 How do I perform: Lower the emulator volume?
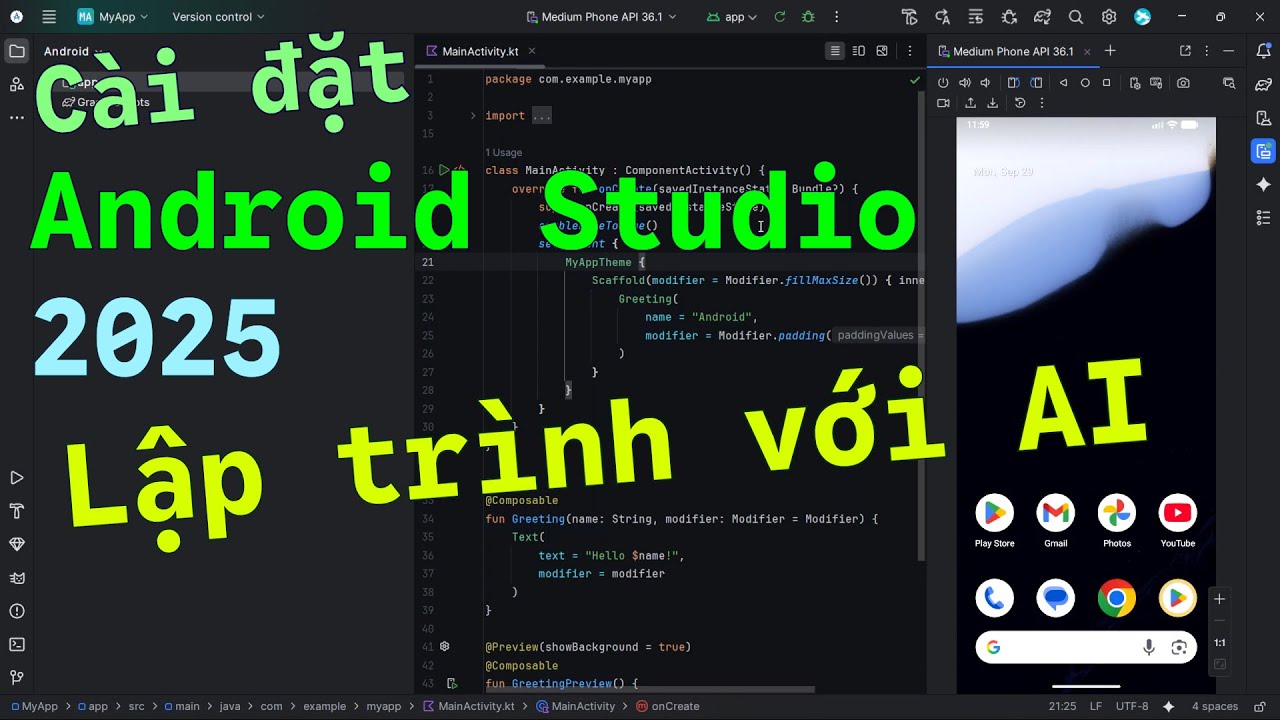[986, 83]
